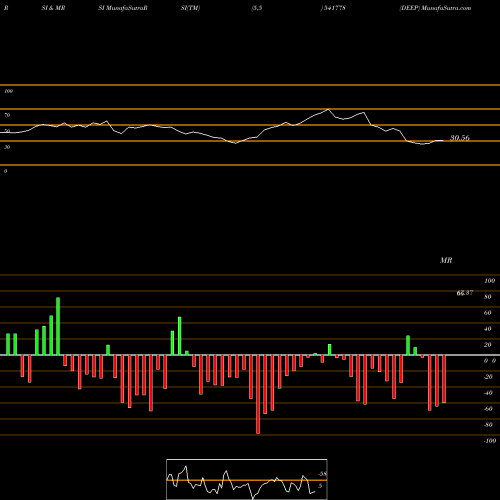Click the -80 label on MR axis

coord(488,425)
